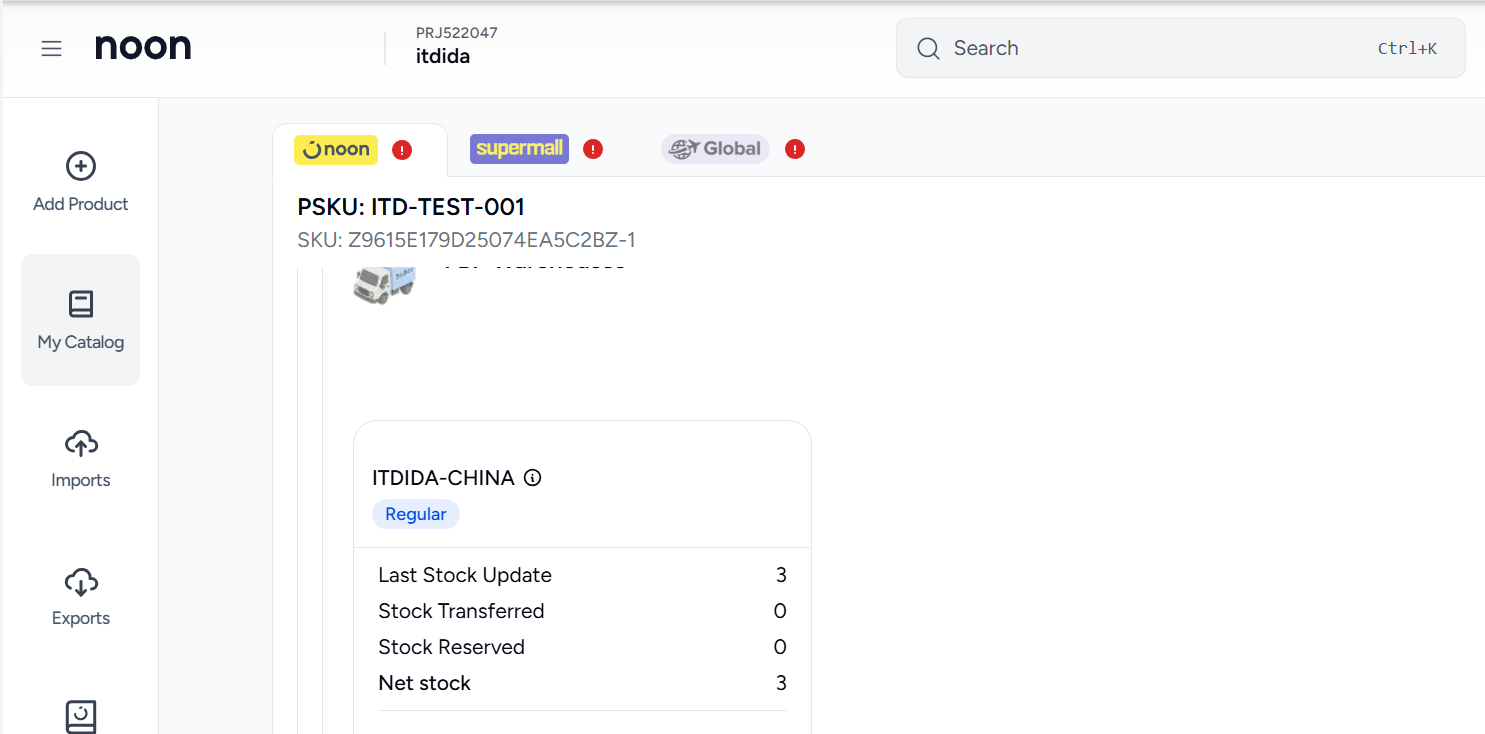Click the delivery truck warehouse image

384,284
